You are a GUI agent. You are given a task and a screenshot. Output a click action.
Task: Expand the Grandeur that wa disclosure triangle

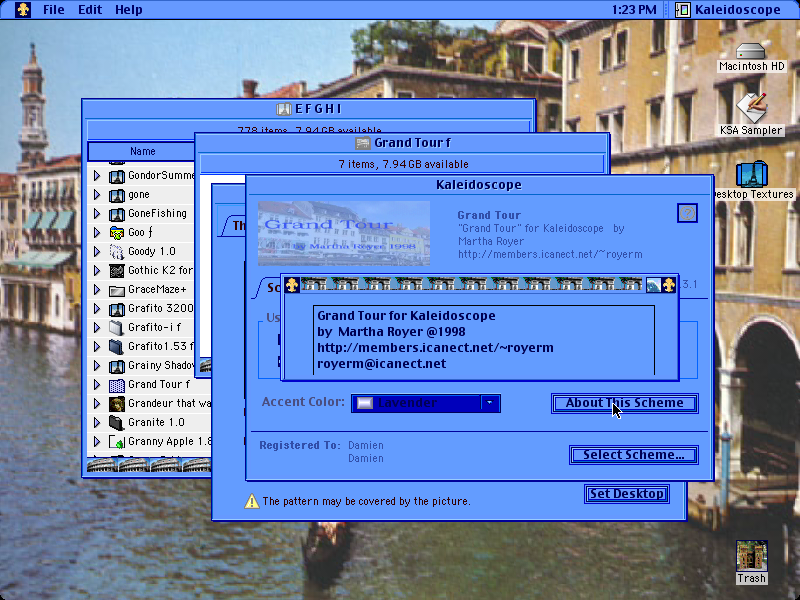coord(97,404)
